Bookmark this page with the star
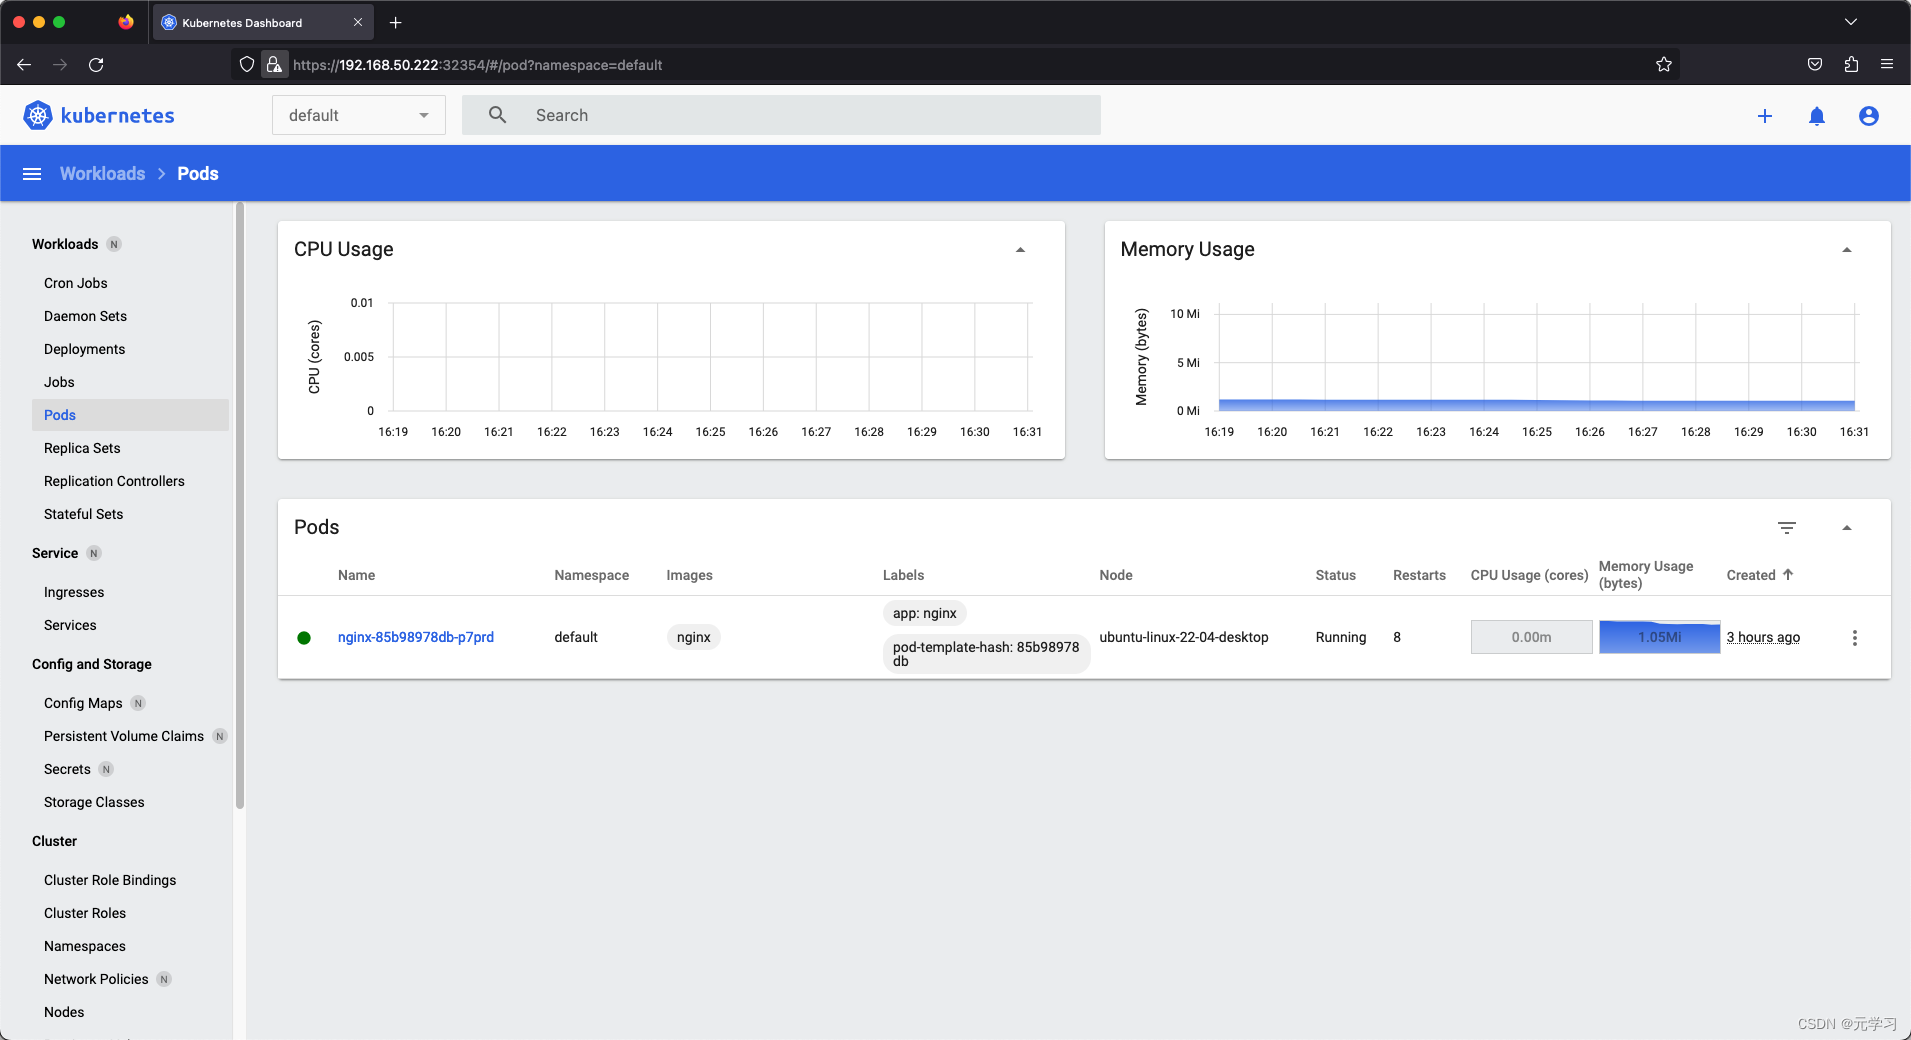 click(1664, 65)
